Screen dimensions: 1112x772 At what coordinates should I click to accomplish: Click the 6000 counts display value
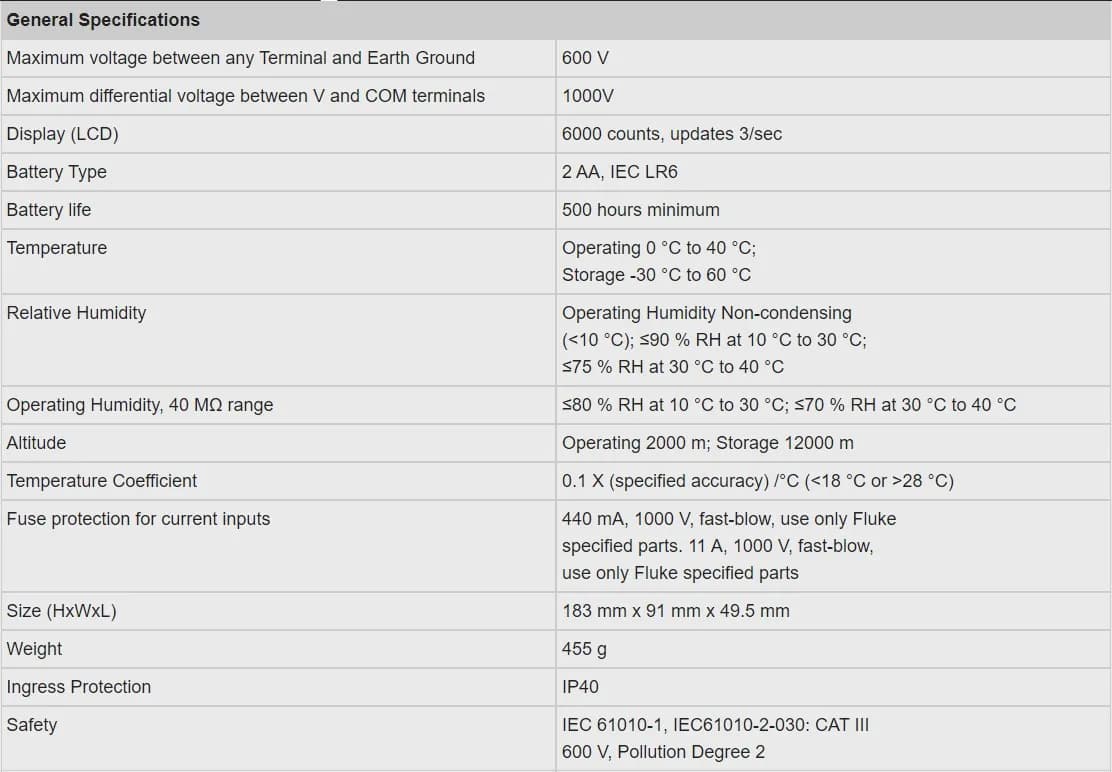[671, 134]
